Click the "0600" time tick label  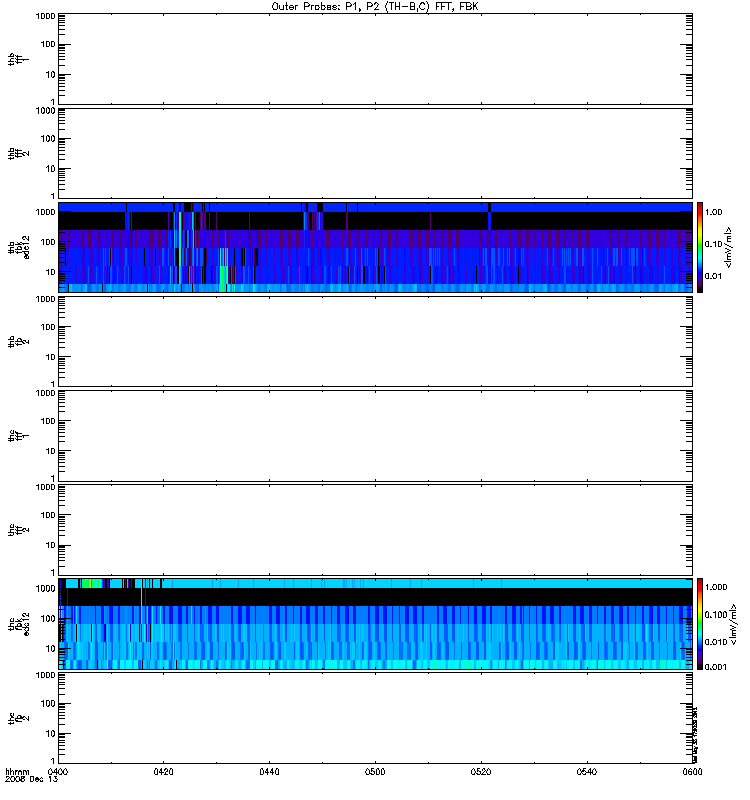coord(692,771)
